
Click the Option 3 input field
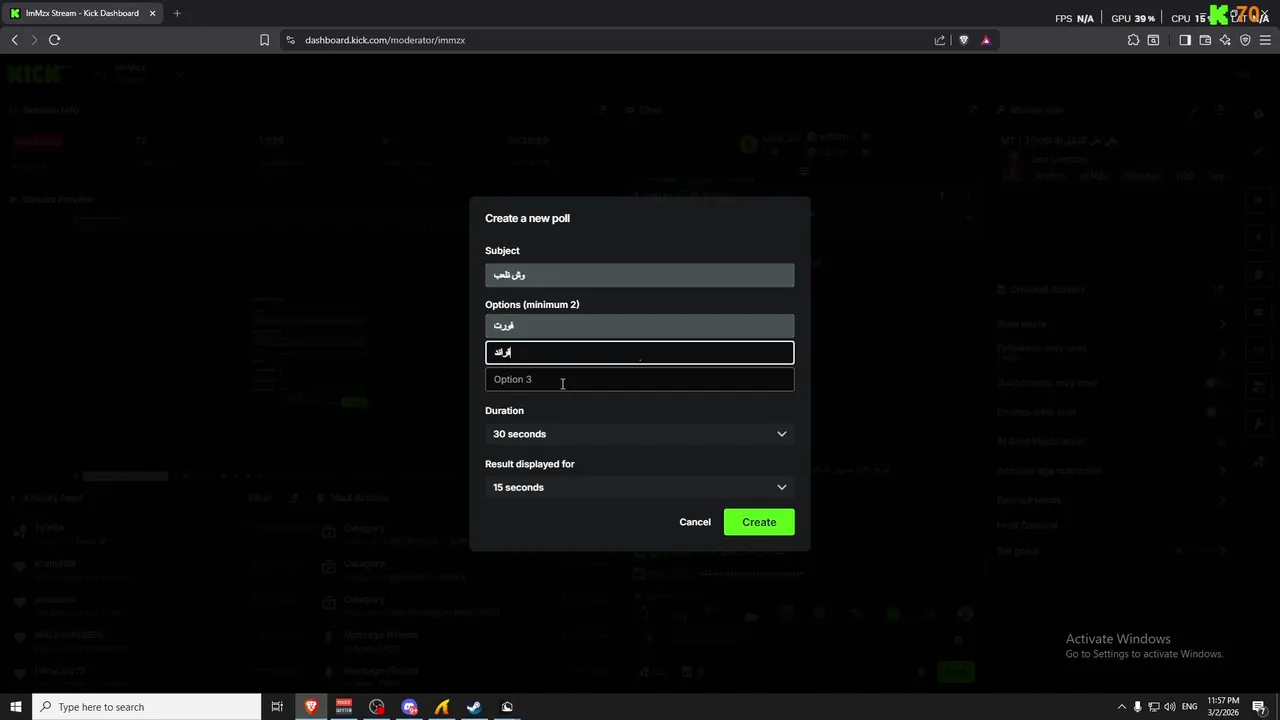coord(640,379)
